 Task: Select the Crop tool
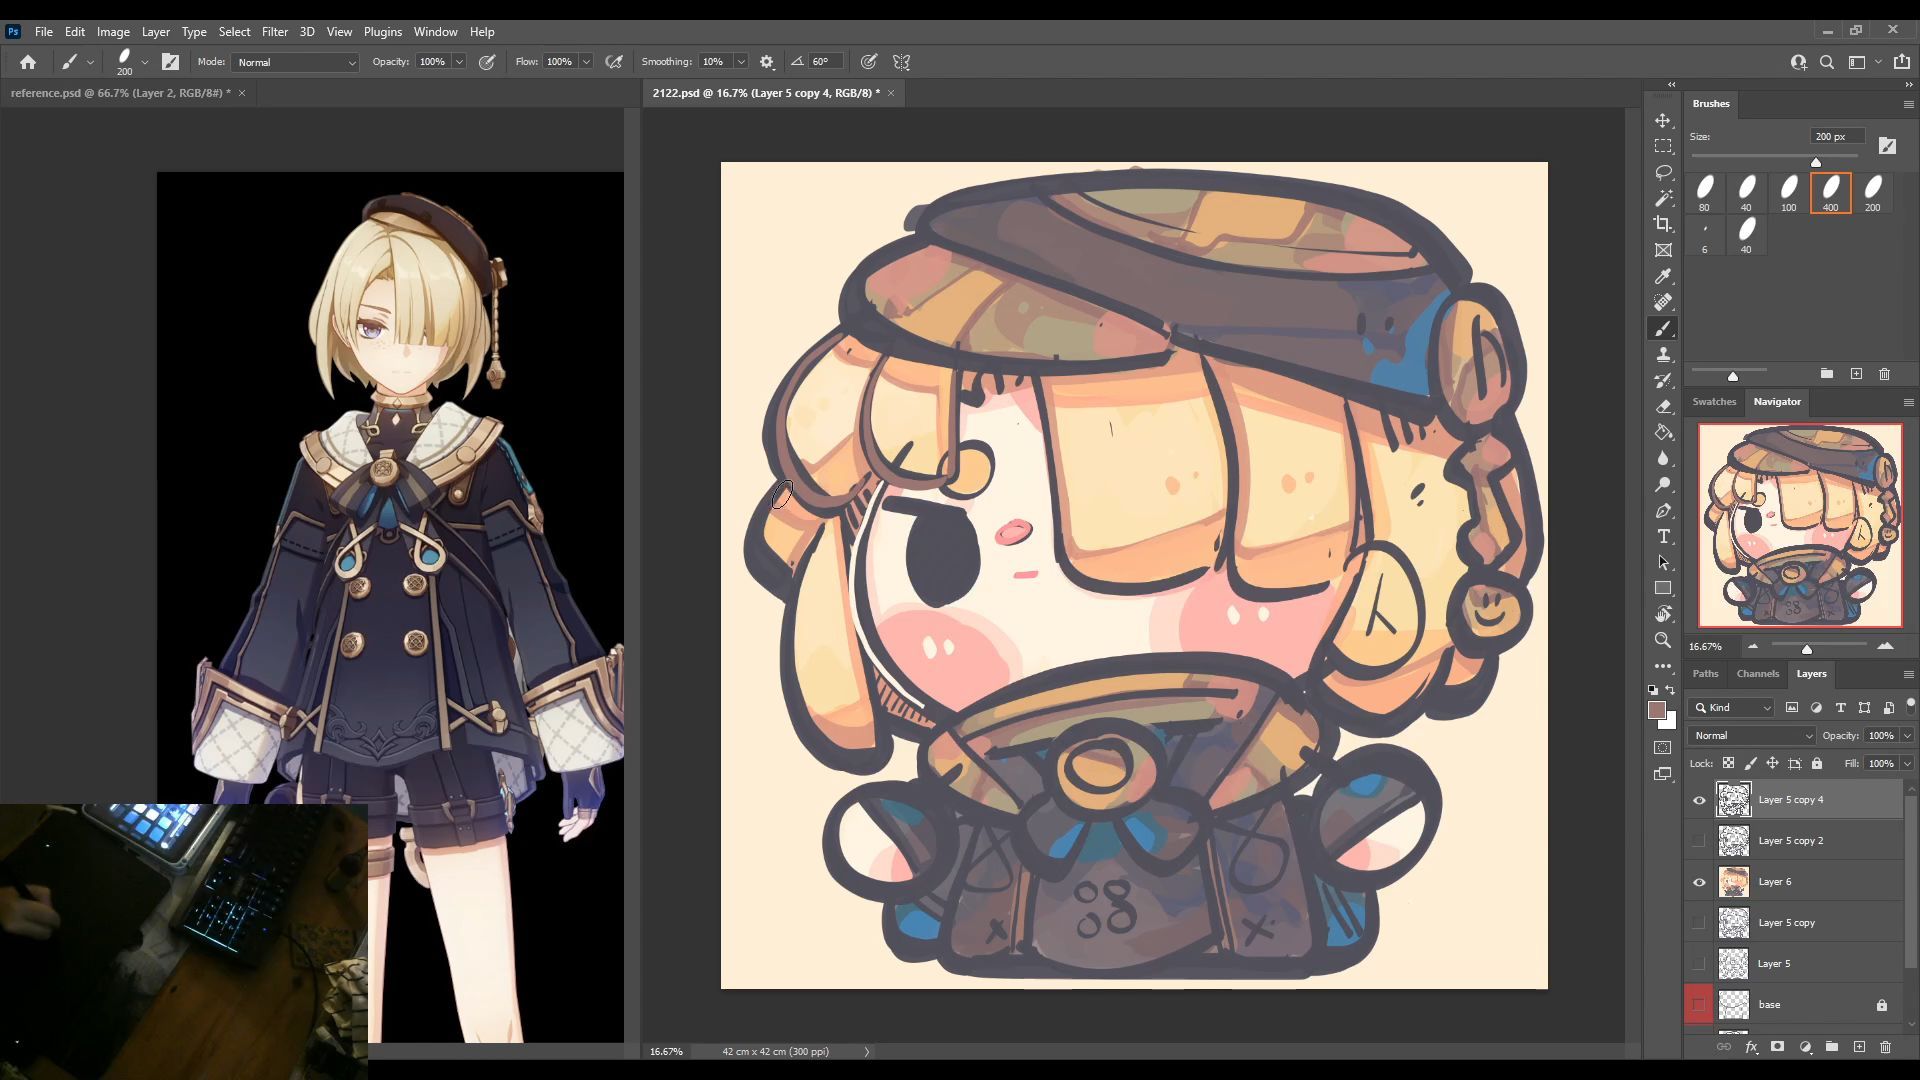[x=1663, y=224]
